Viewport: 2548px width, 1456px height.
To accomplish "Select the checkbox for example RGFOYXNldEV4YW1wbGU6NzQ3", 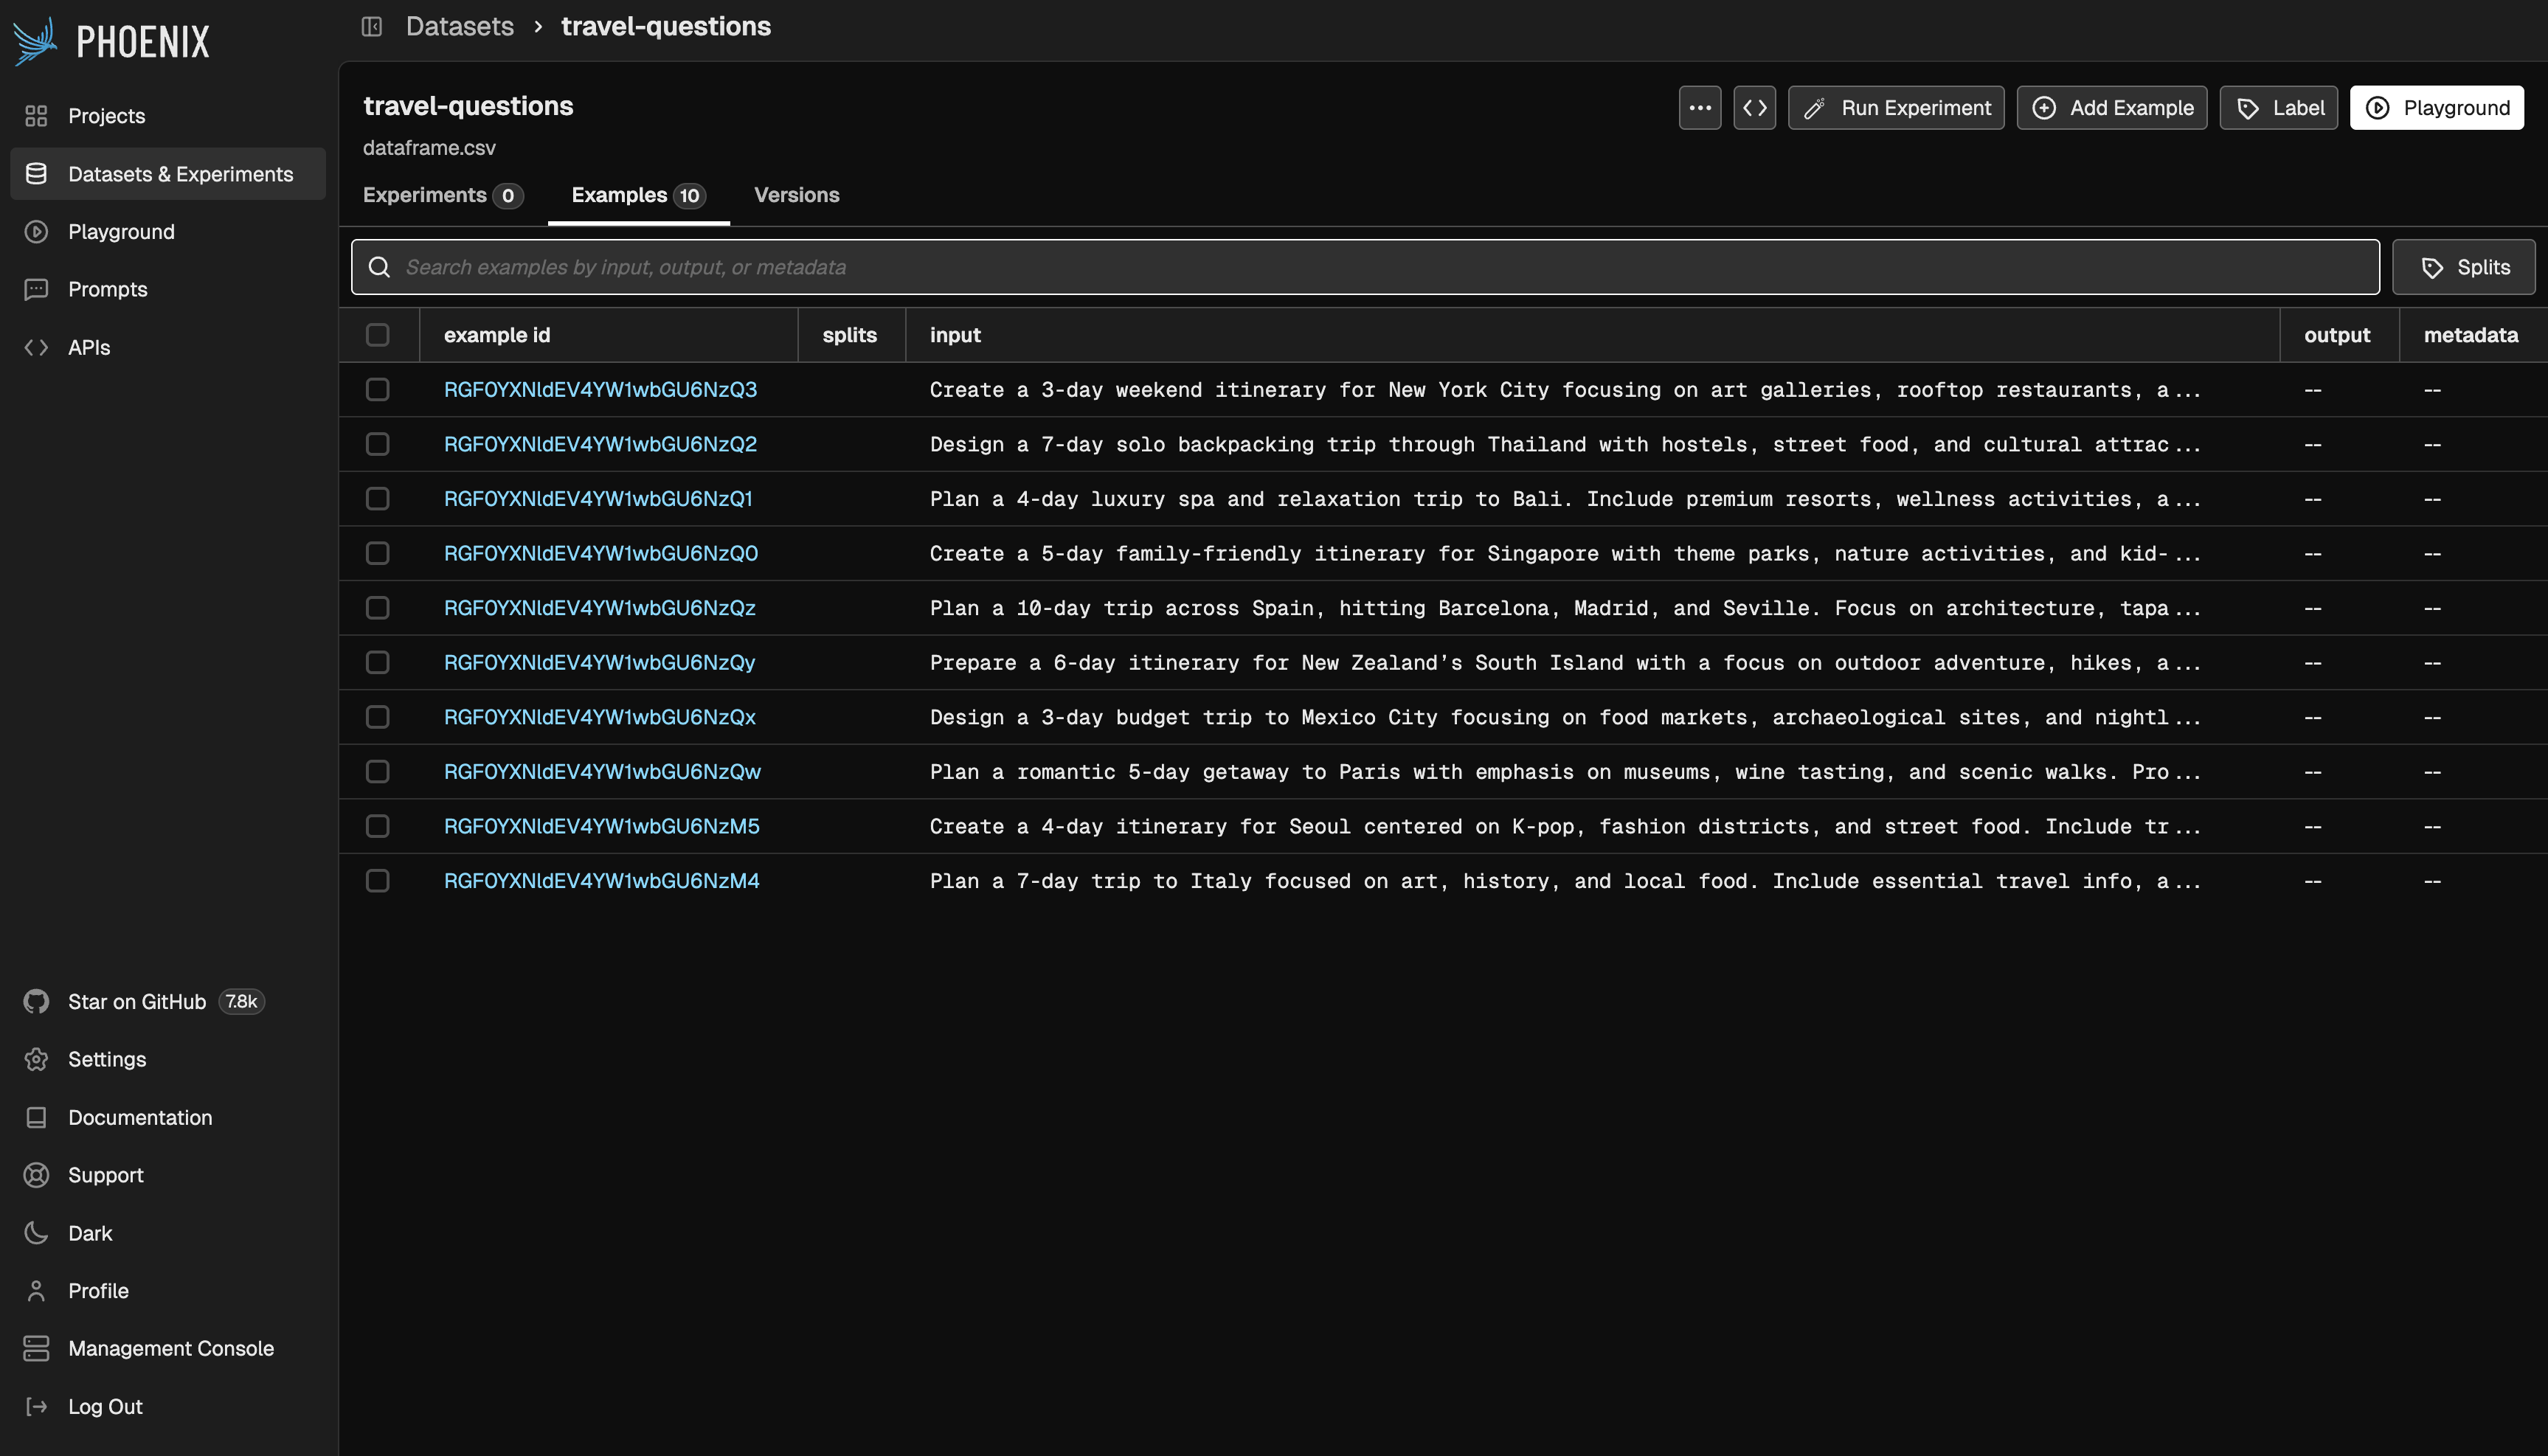I will pos(377,390).
